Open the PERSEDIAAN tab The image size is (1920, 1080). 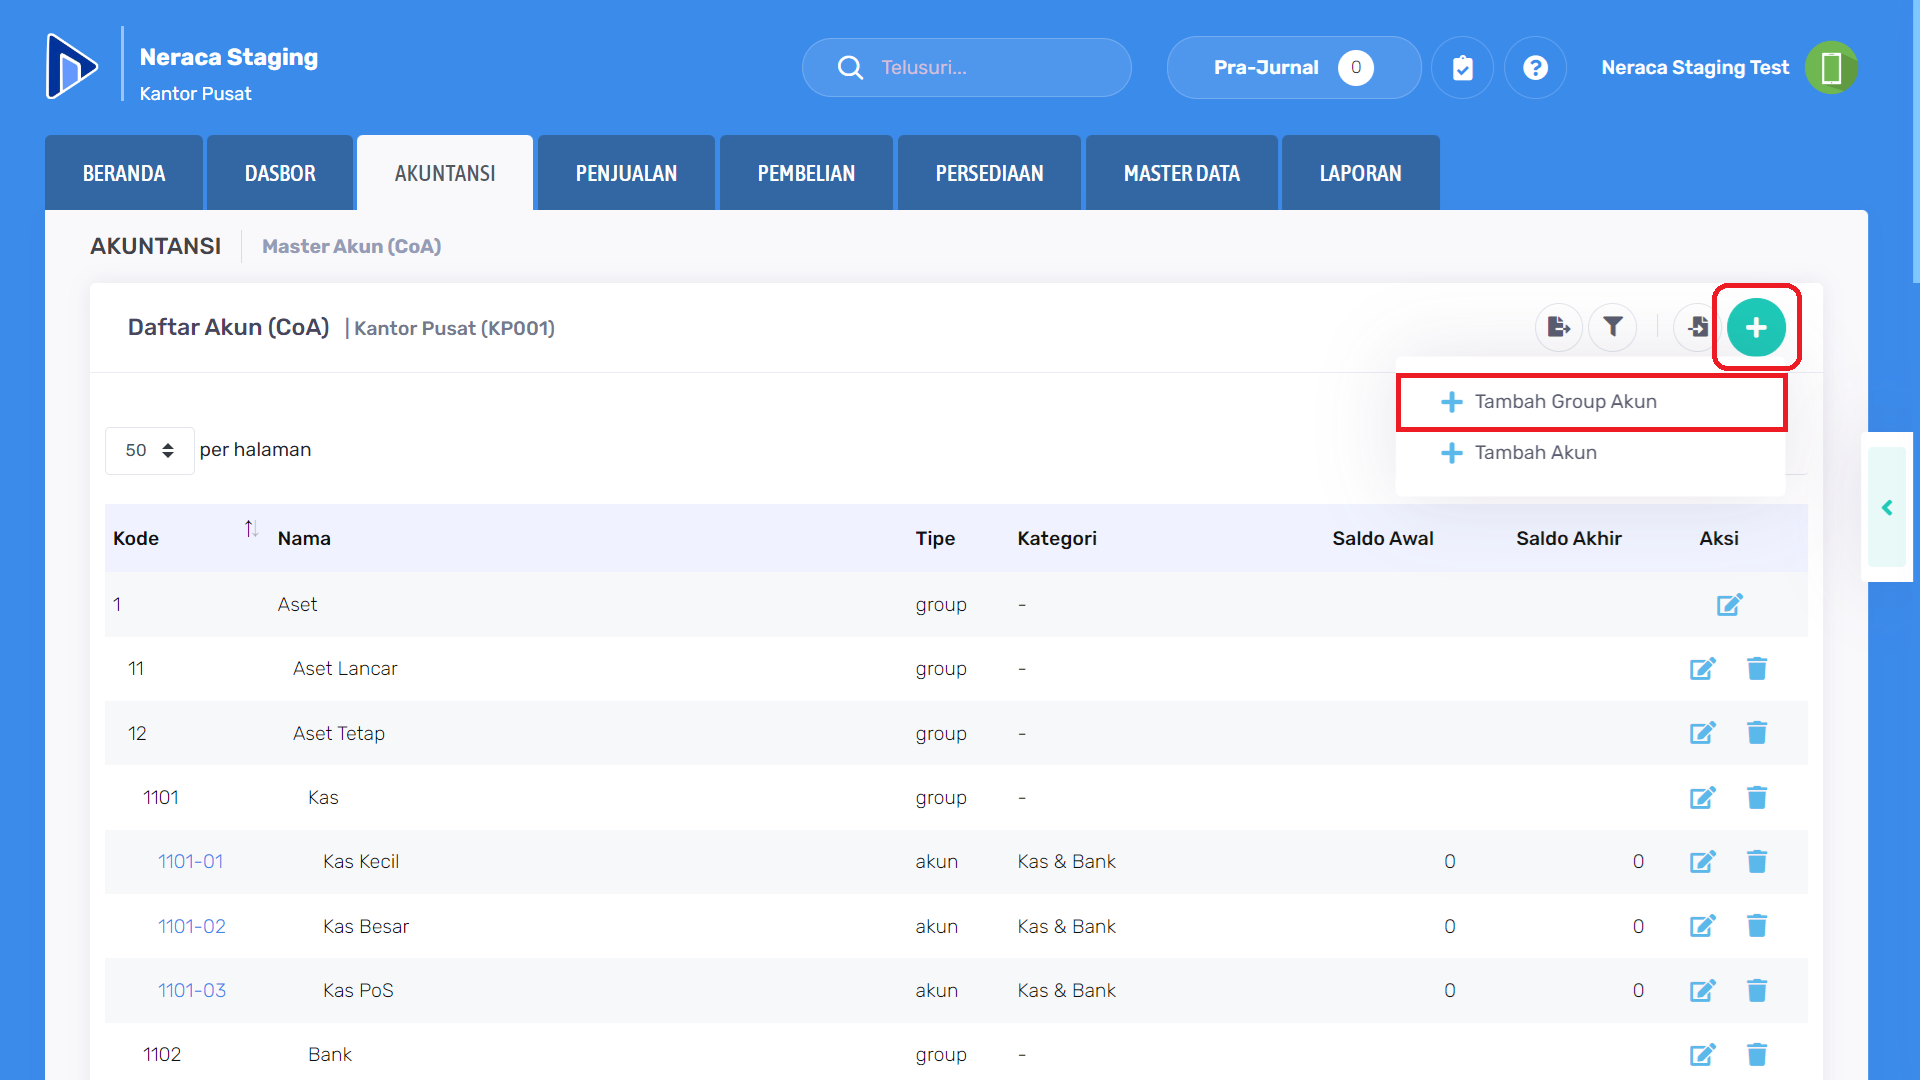[x=989, y=173]
